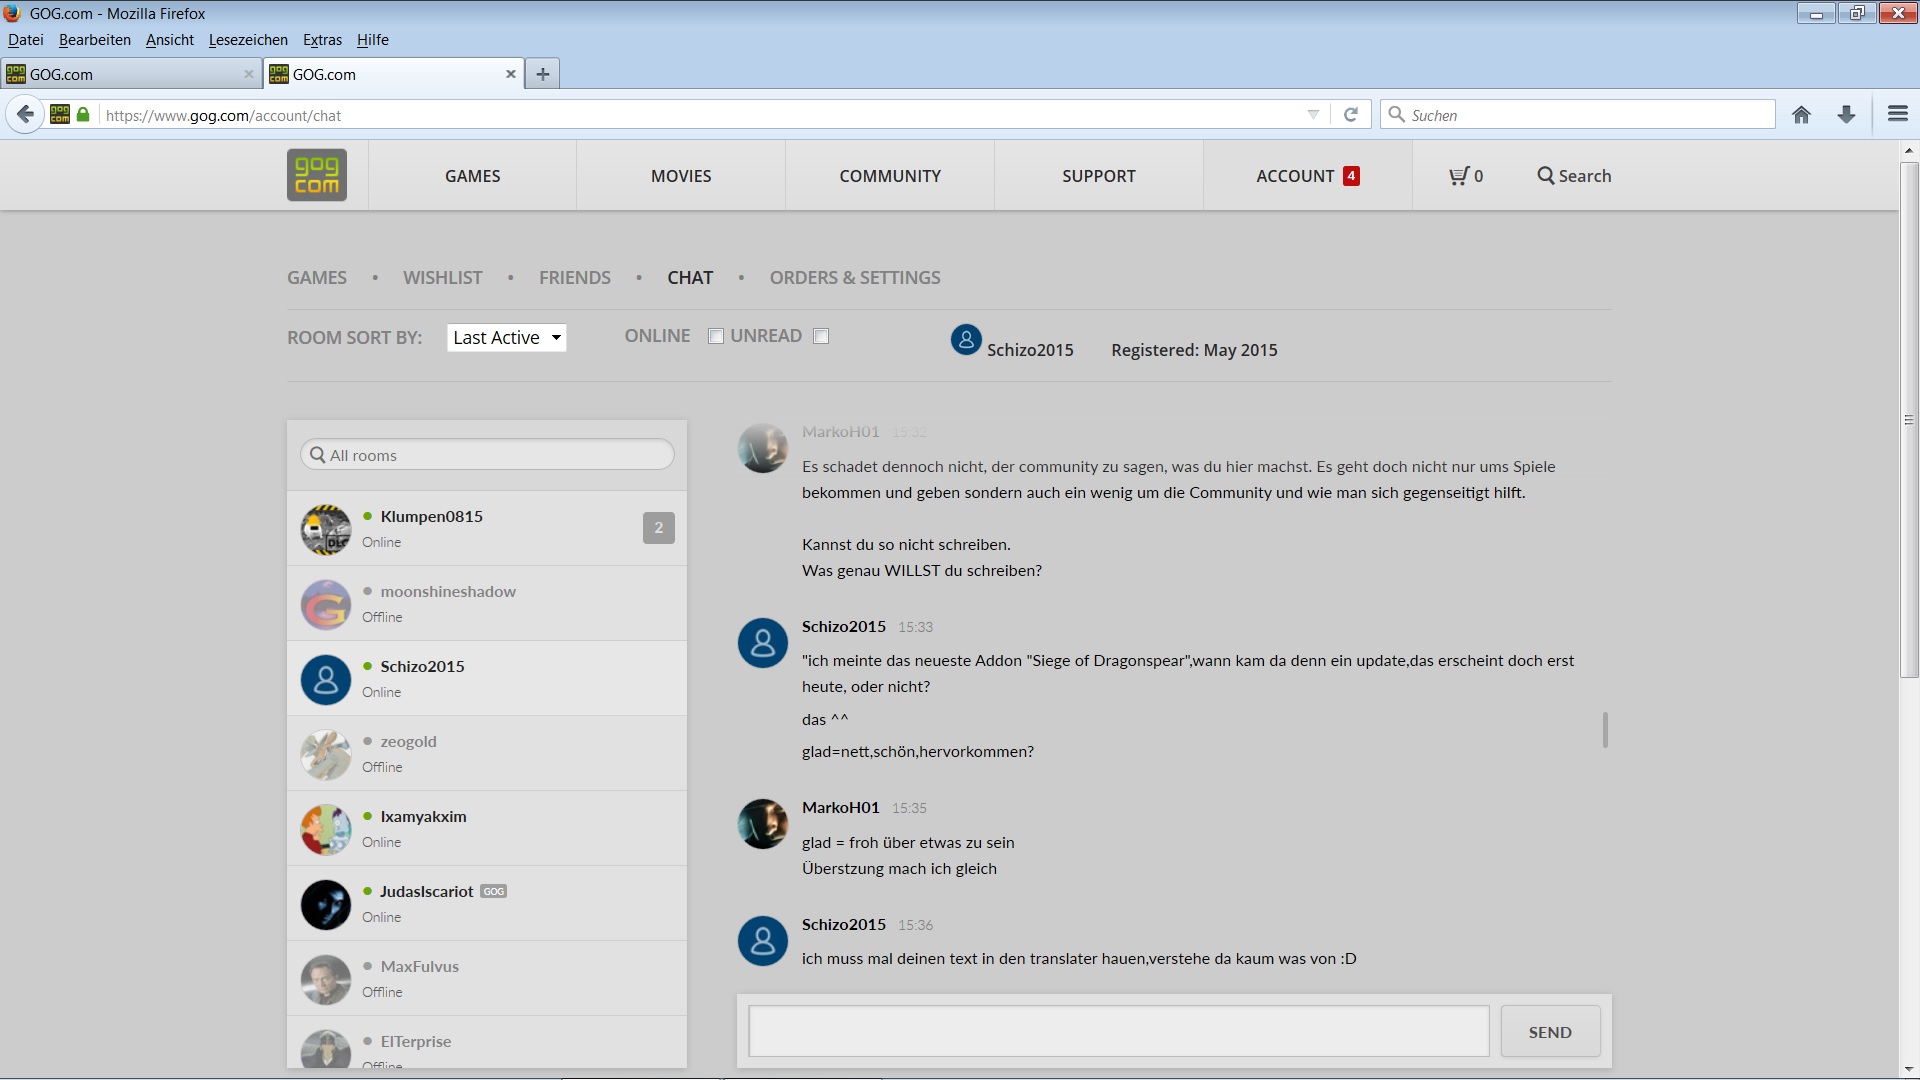The height and width of the screenshot is (1080, 1920).
Task: Click the browser back arrow
Action: [26, 115]
